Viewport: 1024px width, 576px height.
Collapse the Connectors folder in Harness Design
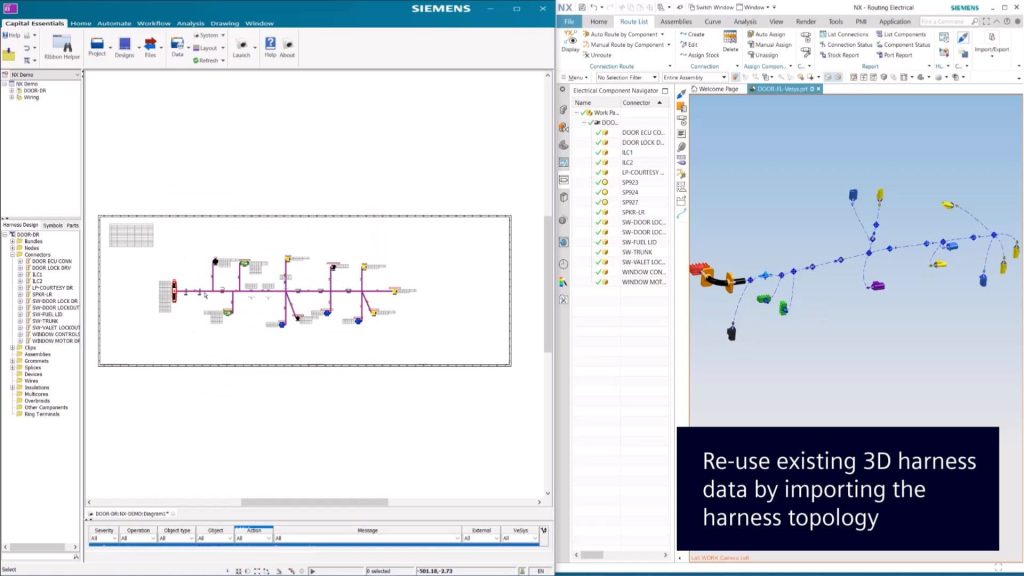pos(11,254)
